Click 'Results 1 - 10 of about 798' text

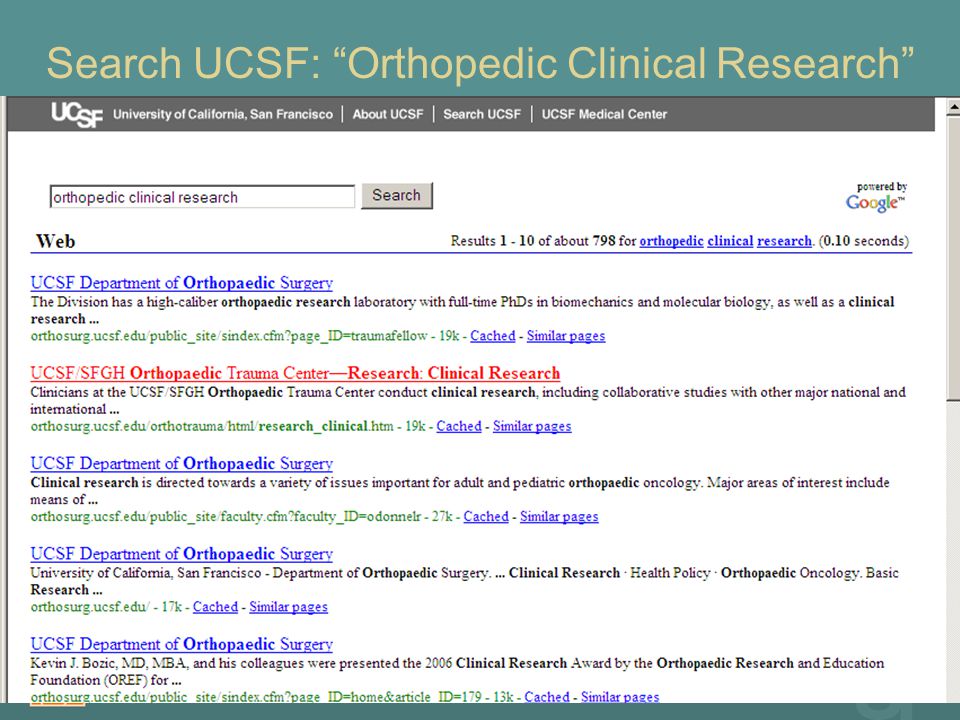[533, 241]
